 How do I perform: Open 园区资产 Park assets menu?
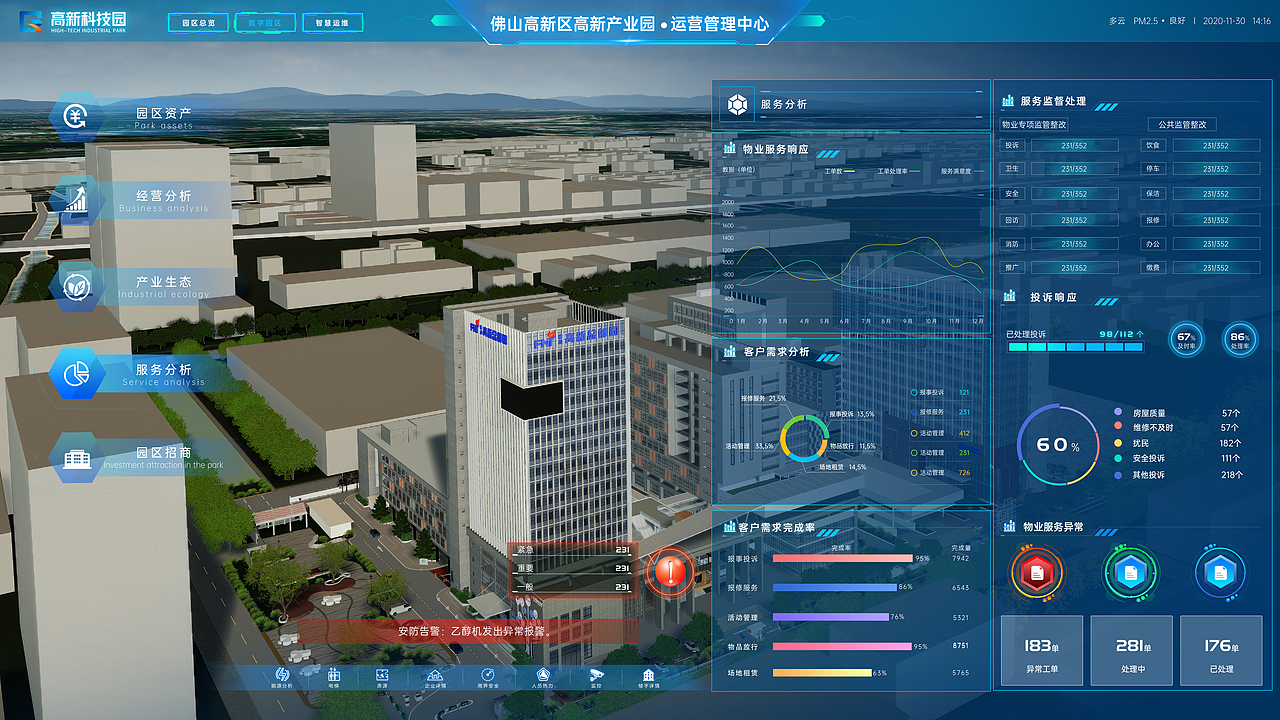point(150,117)
